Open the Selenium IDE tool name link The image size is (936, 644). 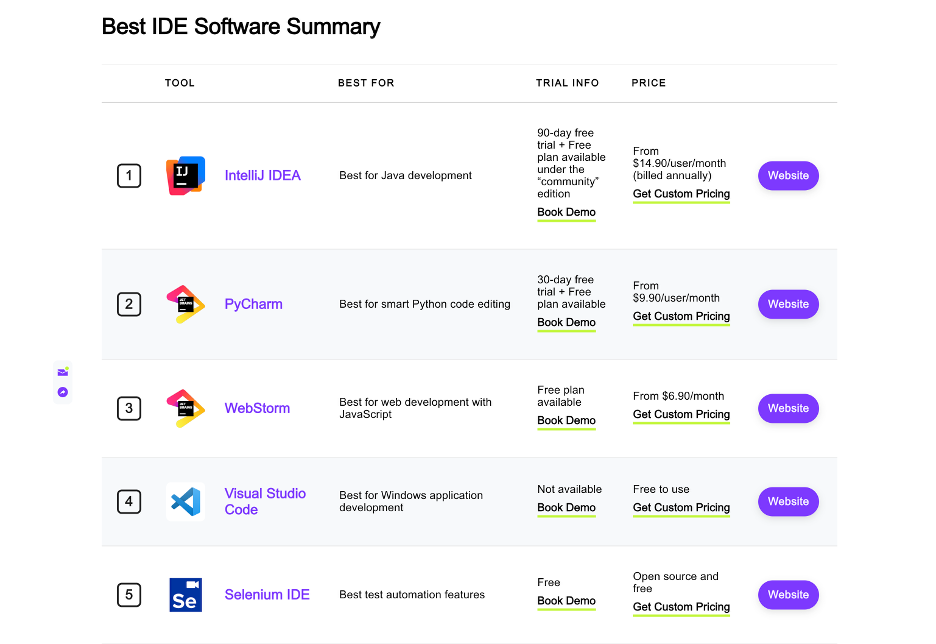click(267, 595)
